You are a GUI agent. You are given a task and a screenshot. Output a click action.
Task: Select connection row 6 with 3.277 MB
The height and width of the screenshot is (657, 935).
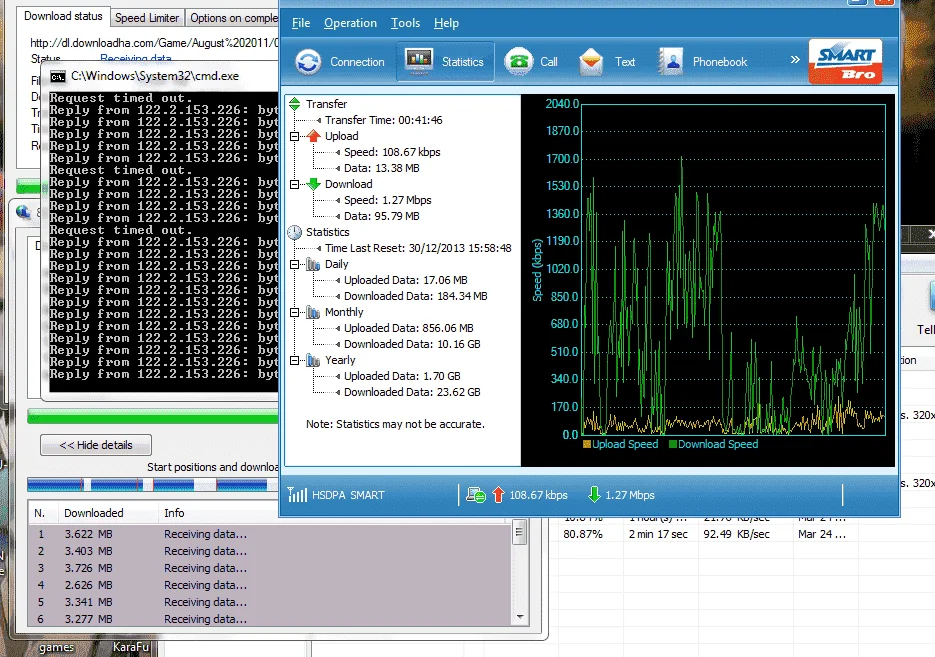pyautogui.click(x=270, y=619)
